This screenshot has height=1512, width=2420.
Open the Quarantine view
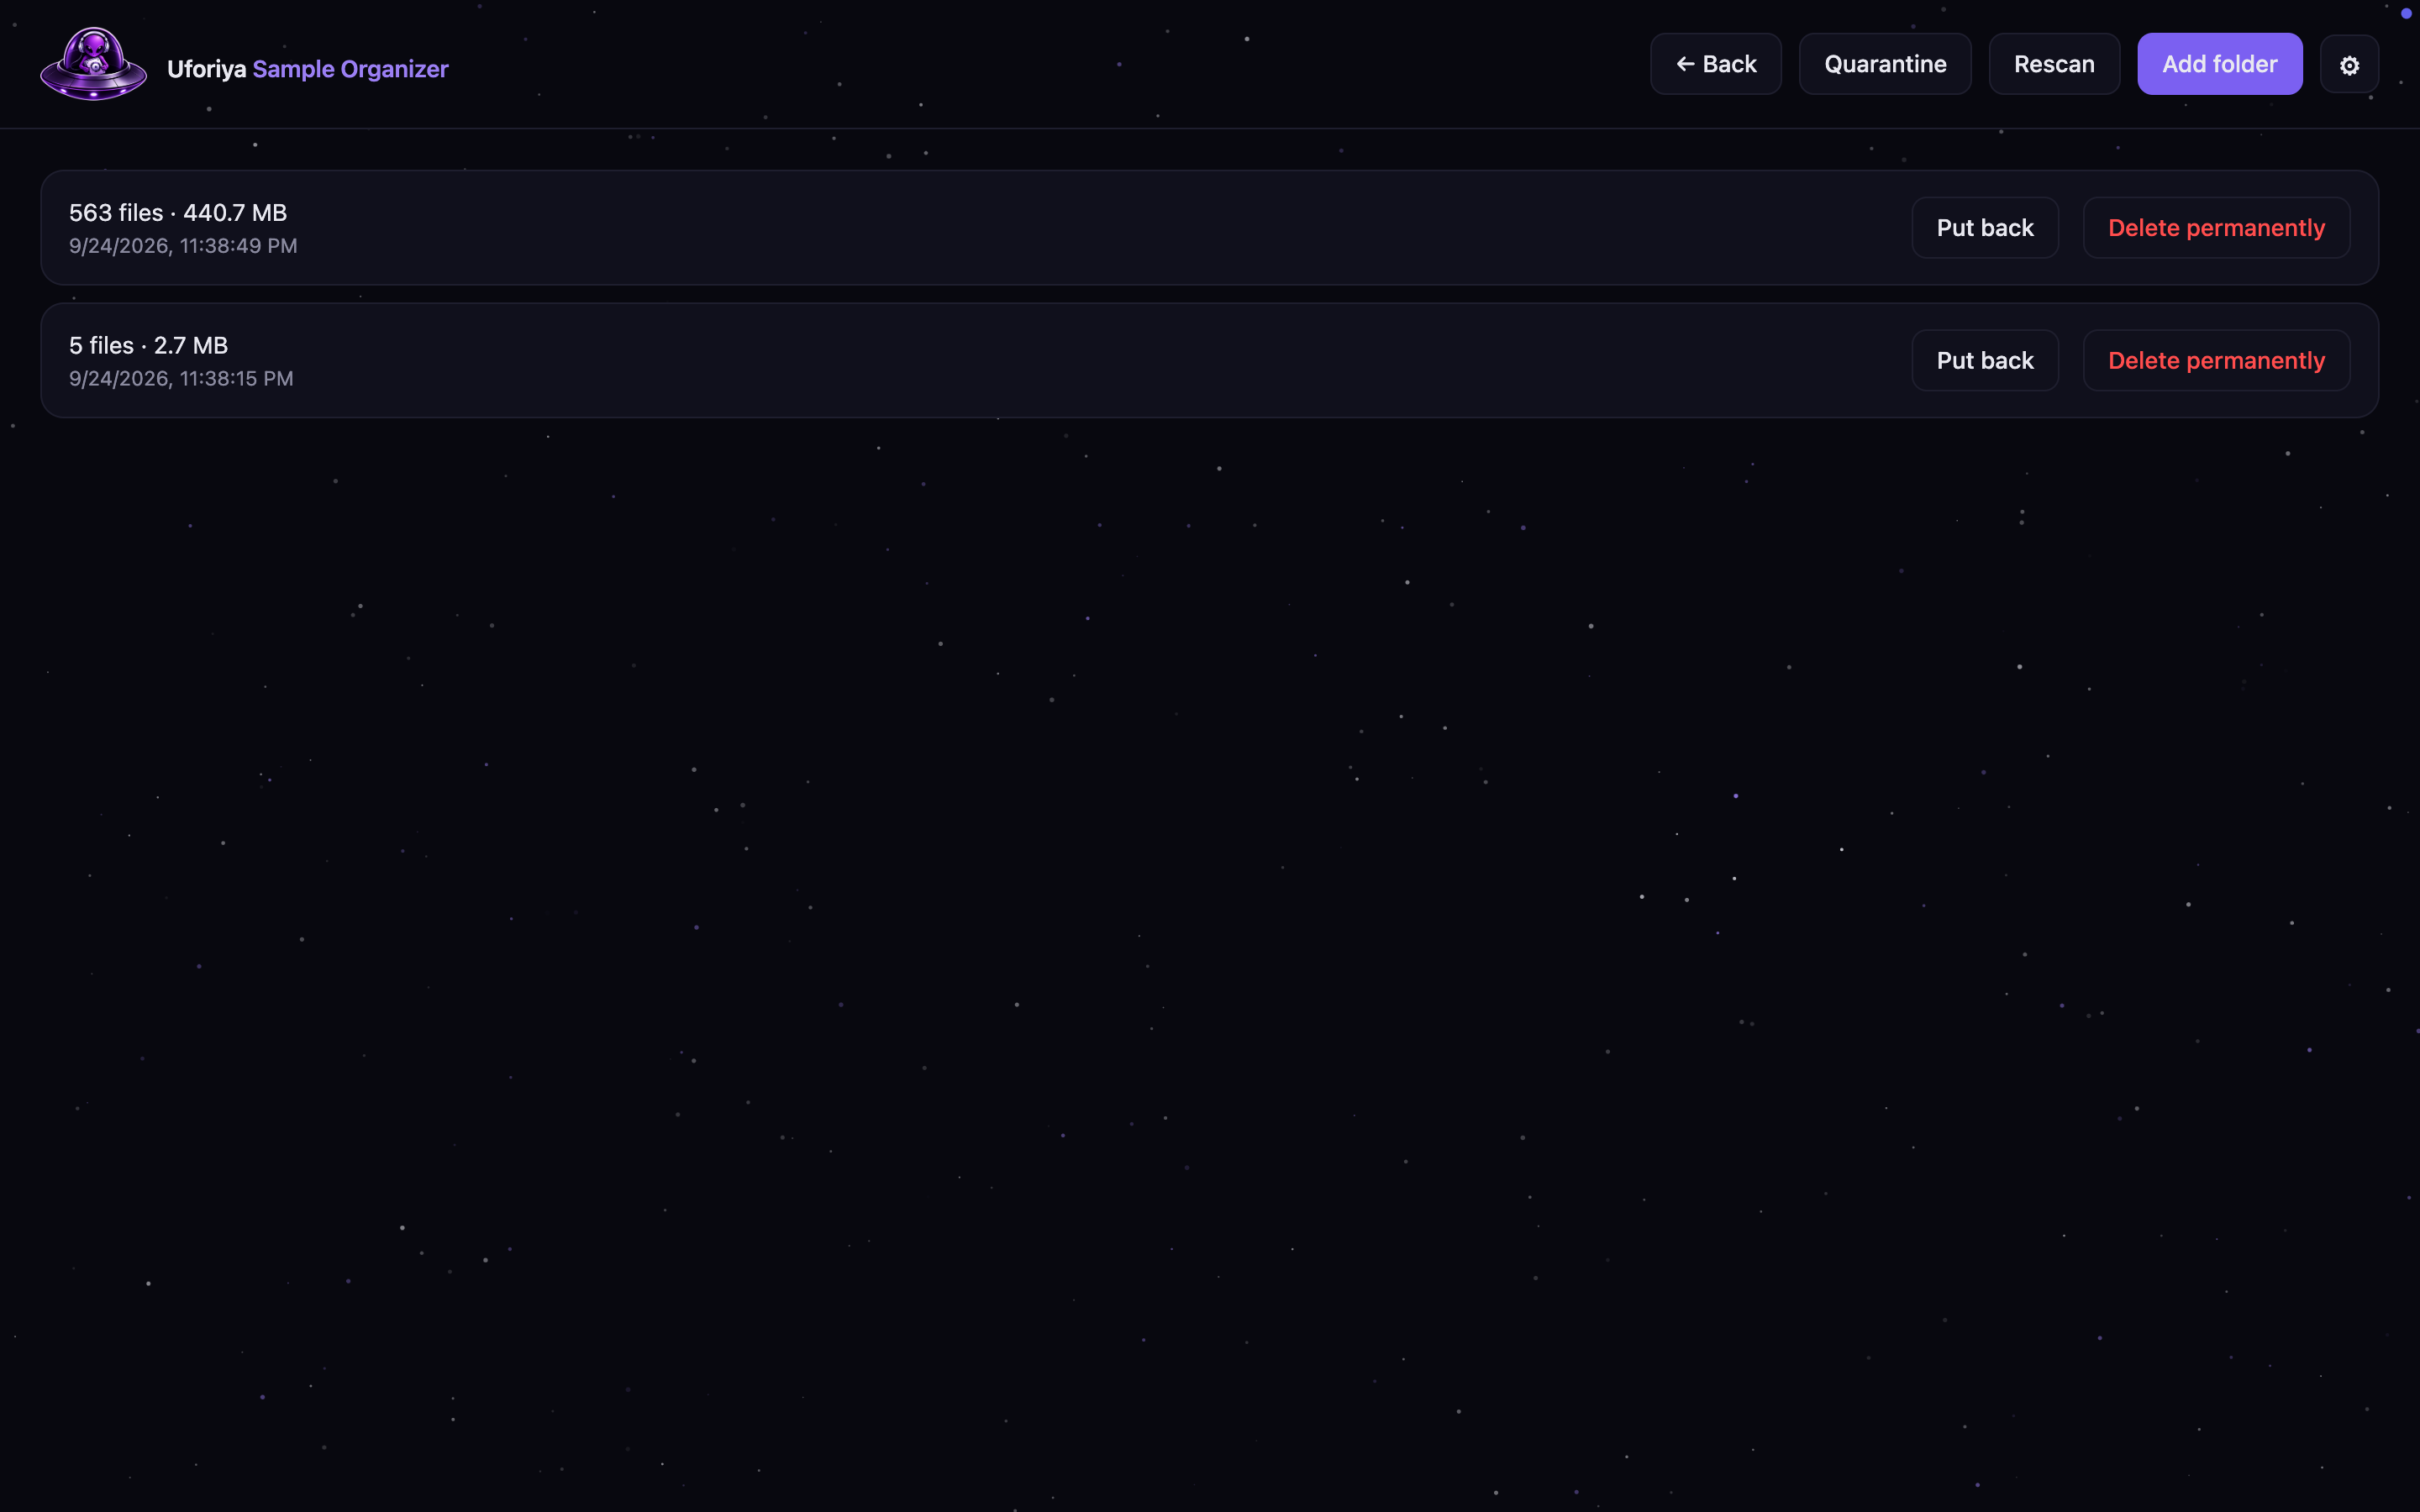(1885, 64)
